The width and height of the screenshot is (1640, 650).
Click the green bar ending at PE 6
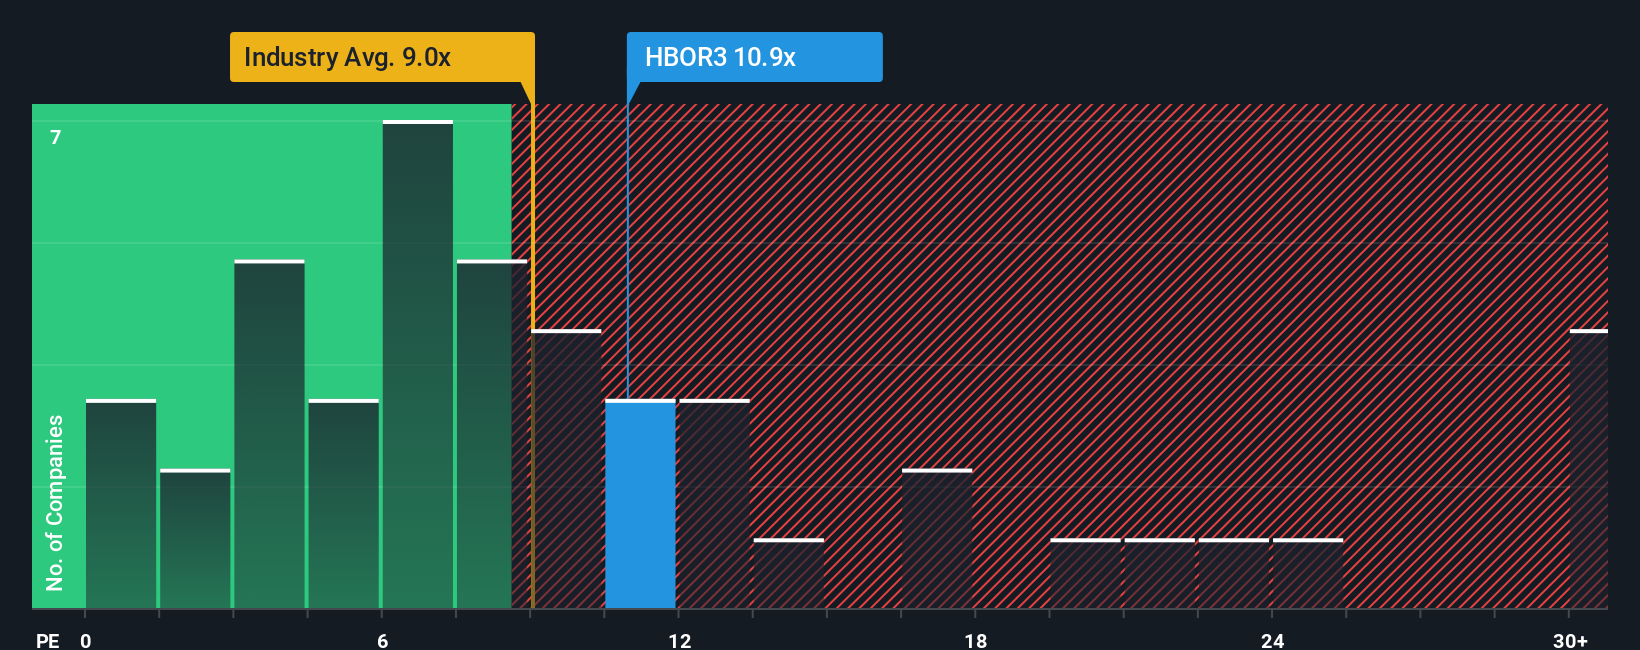[344, 504]
